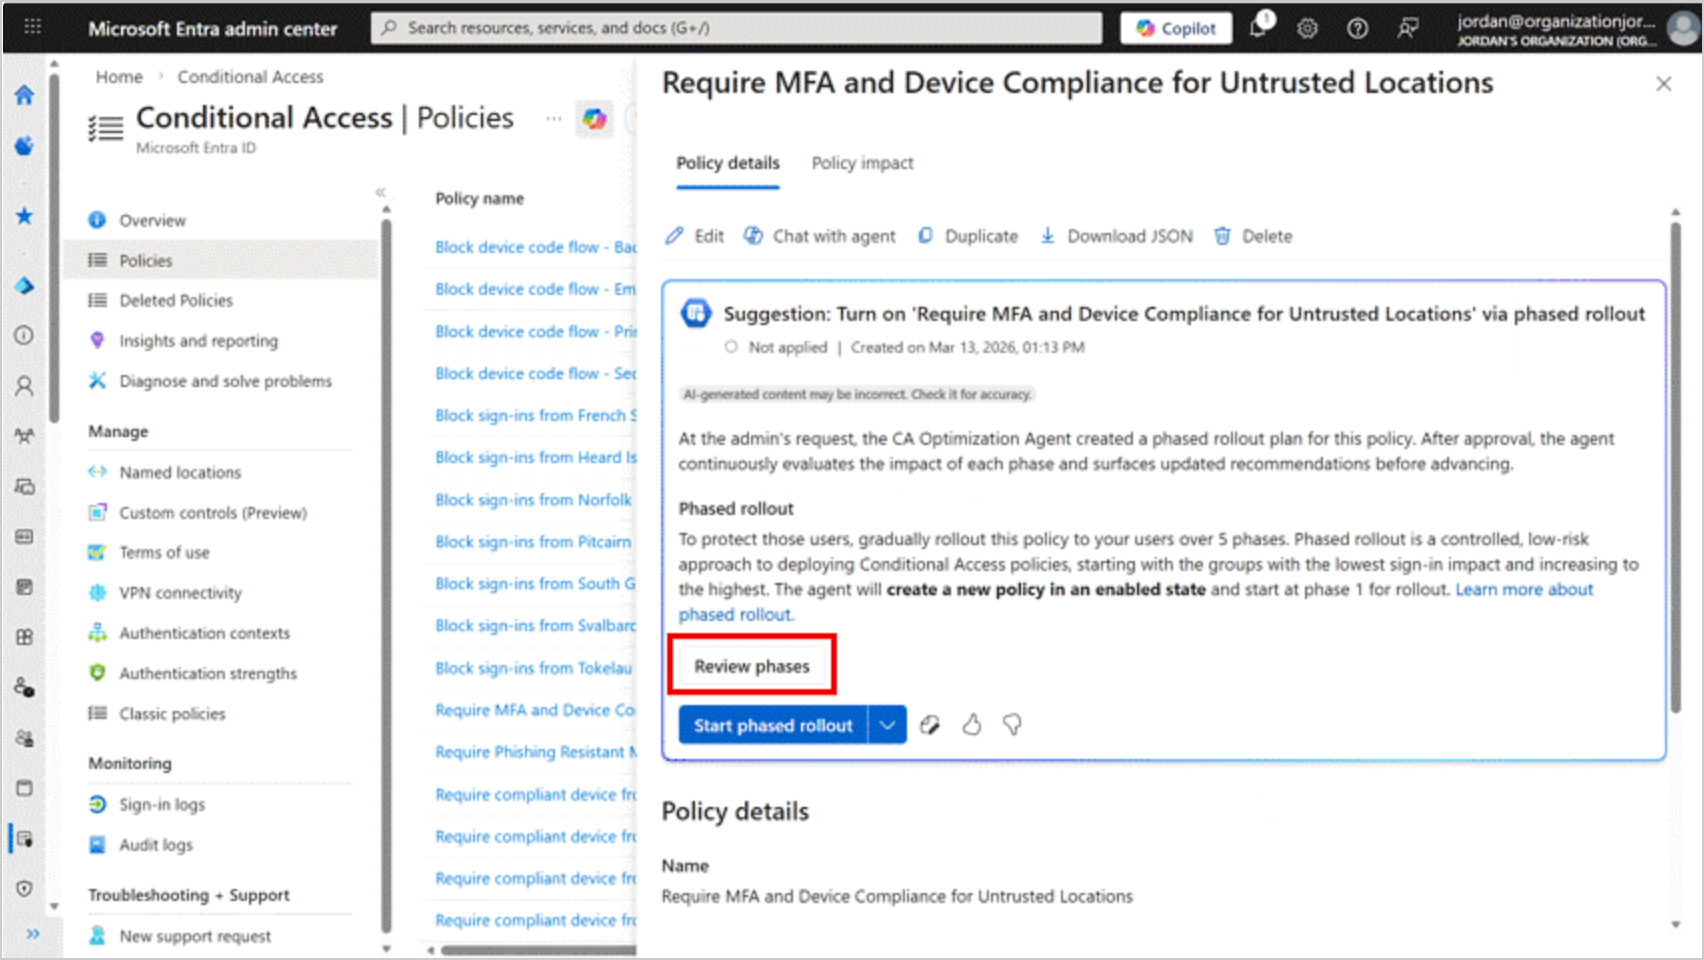This screenshot has height=960, width=1704.
Task: Open the Start phased rollout dropdown arrow
Action: click(x=884, y=725)
